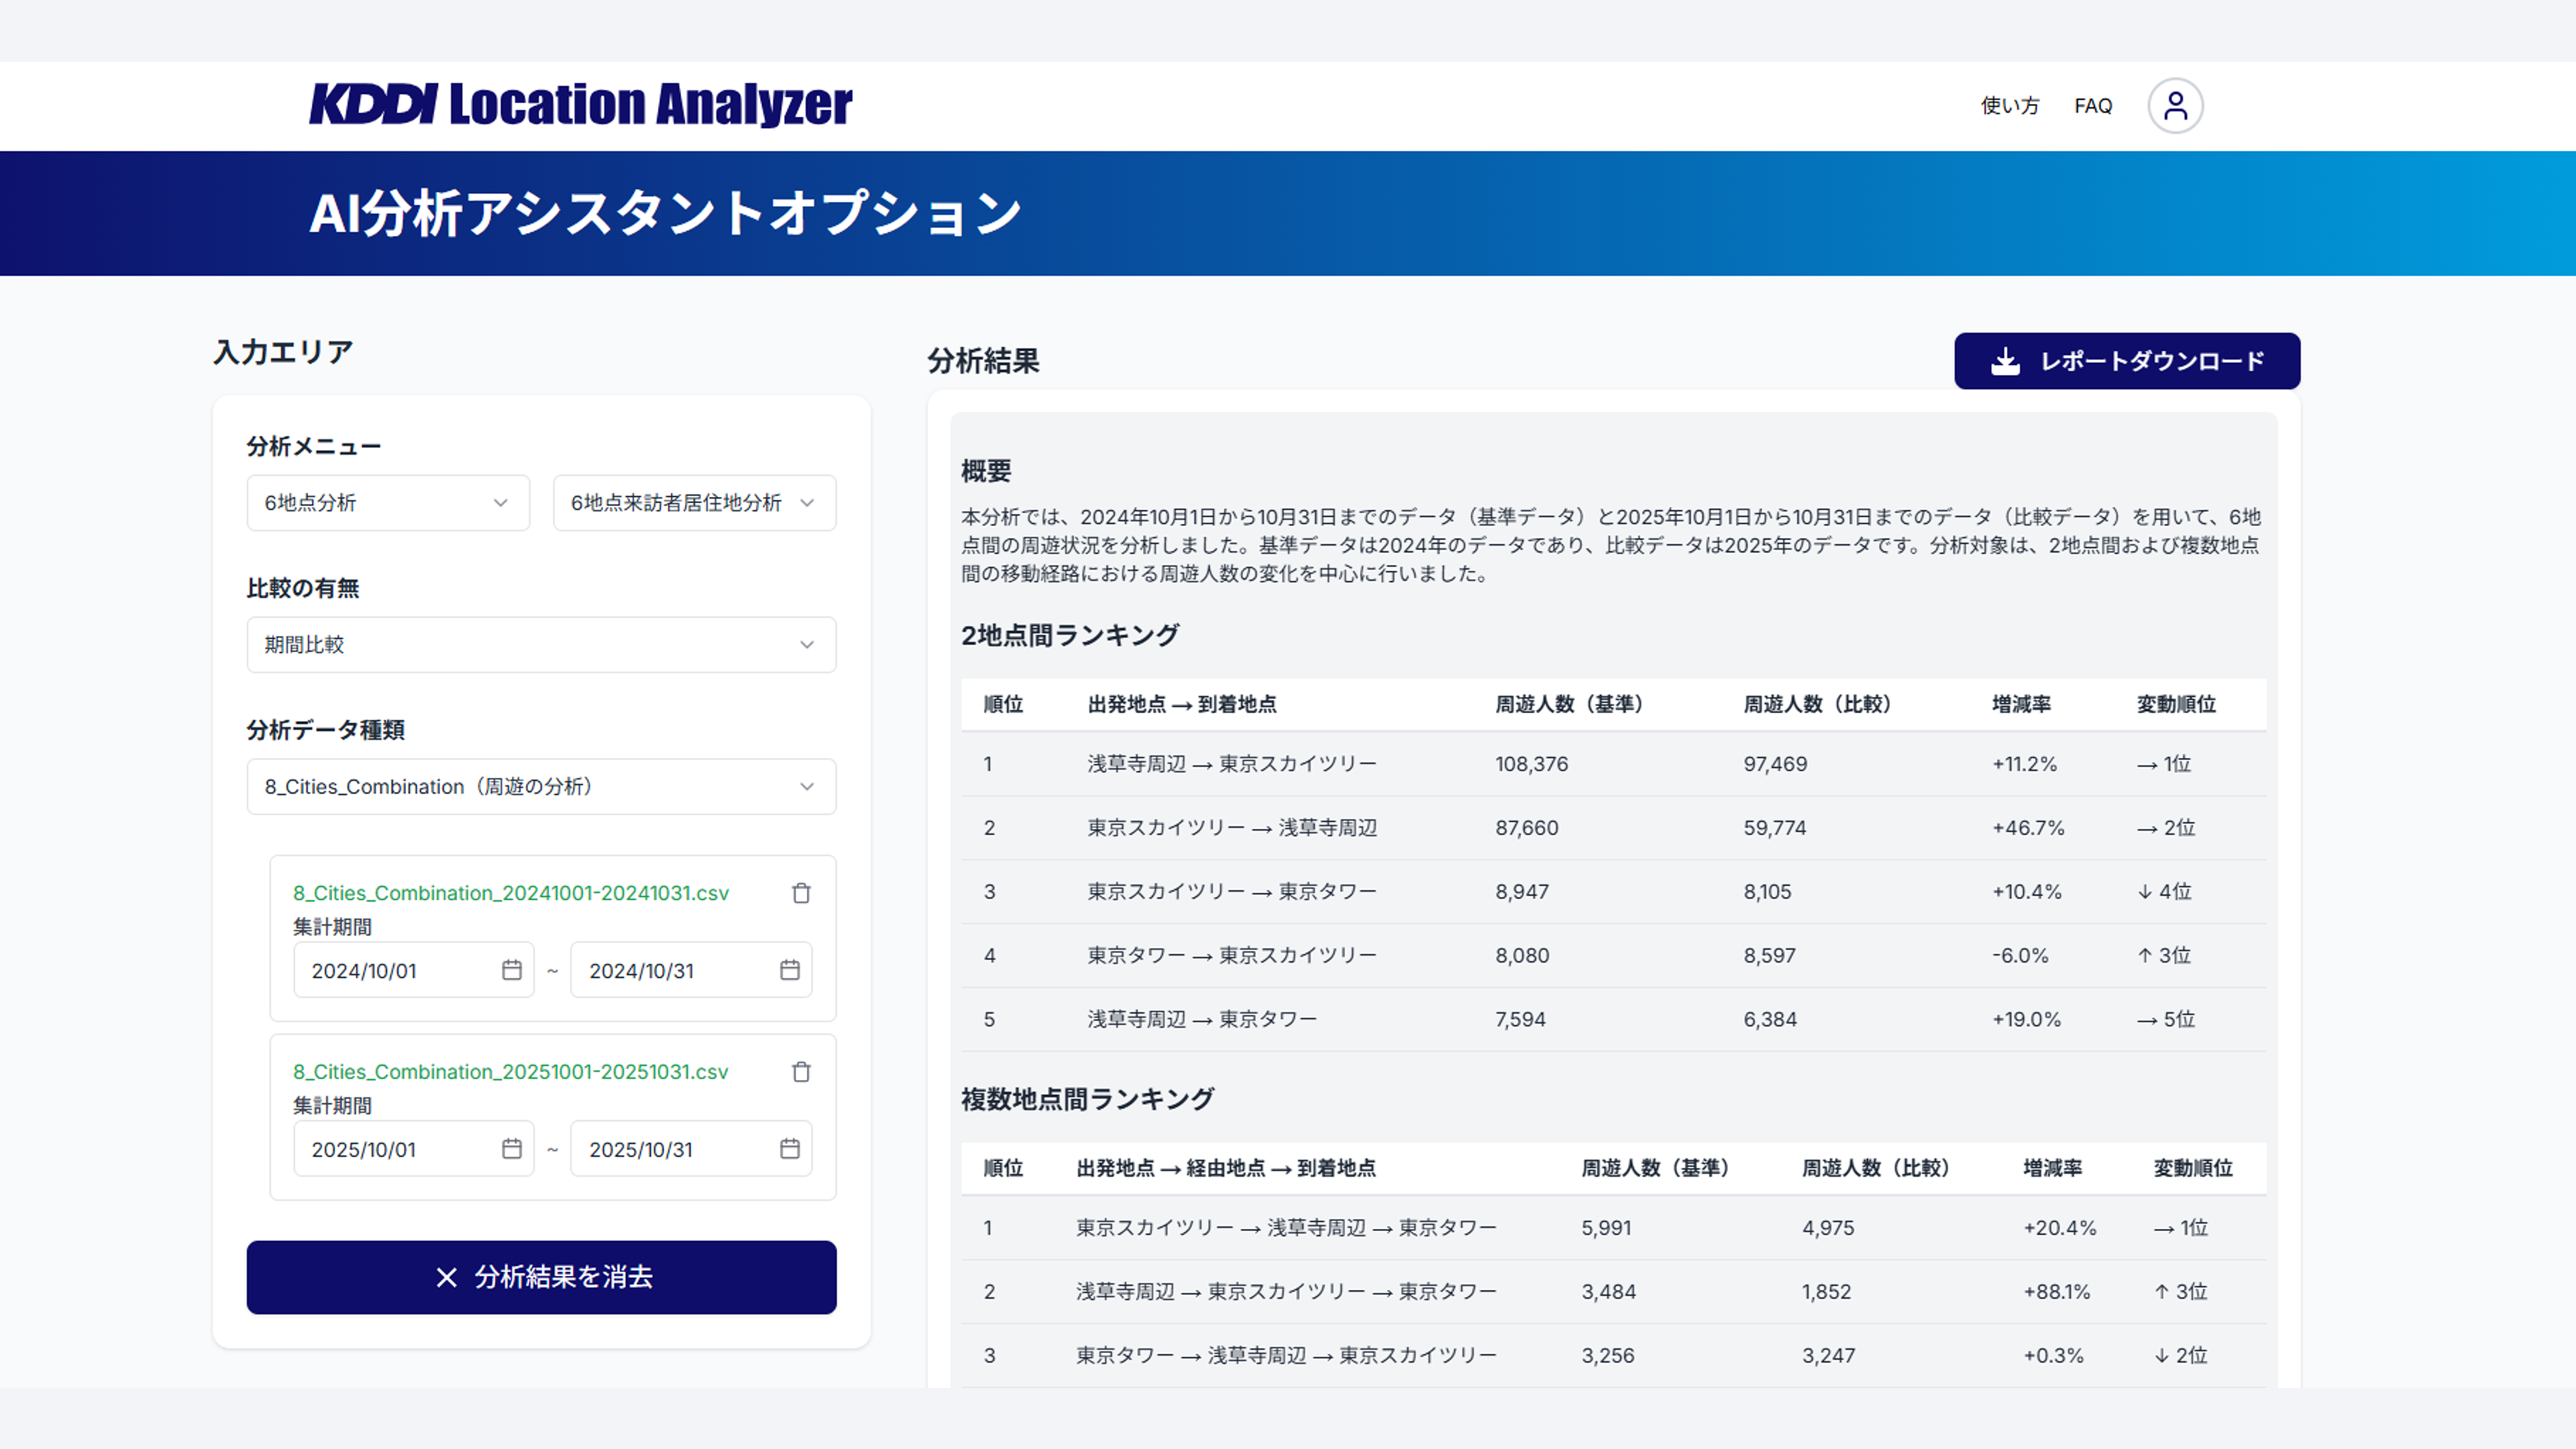The height and width of the screenshot is (1449, 2576).
Task: Open the 期間比較 comparison dropdown
Action: coord(541,645)
